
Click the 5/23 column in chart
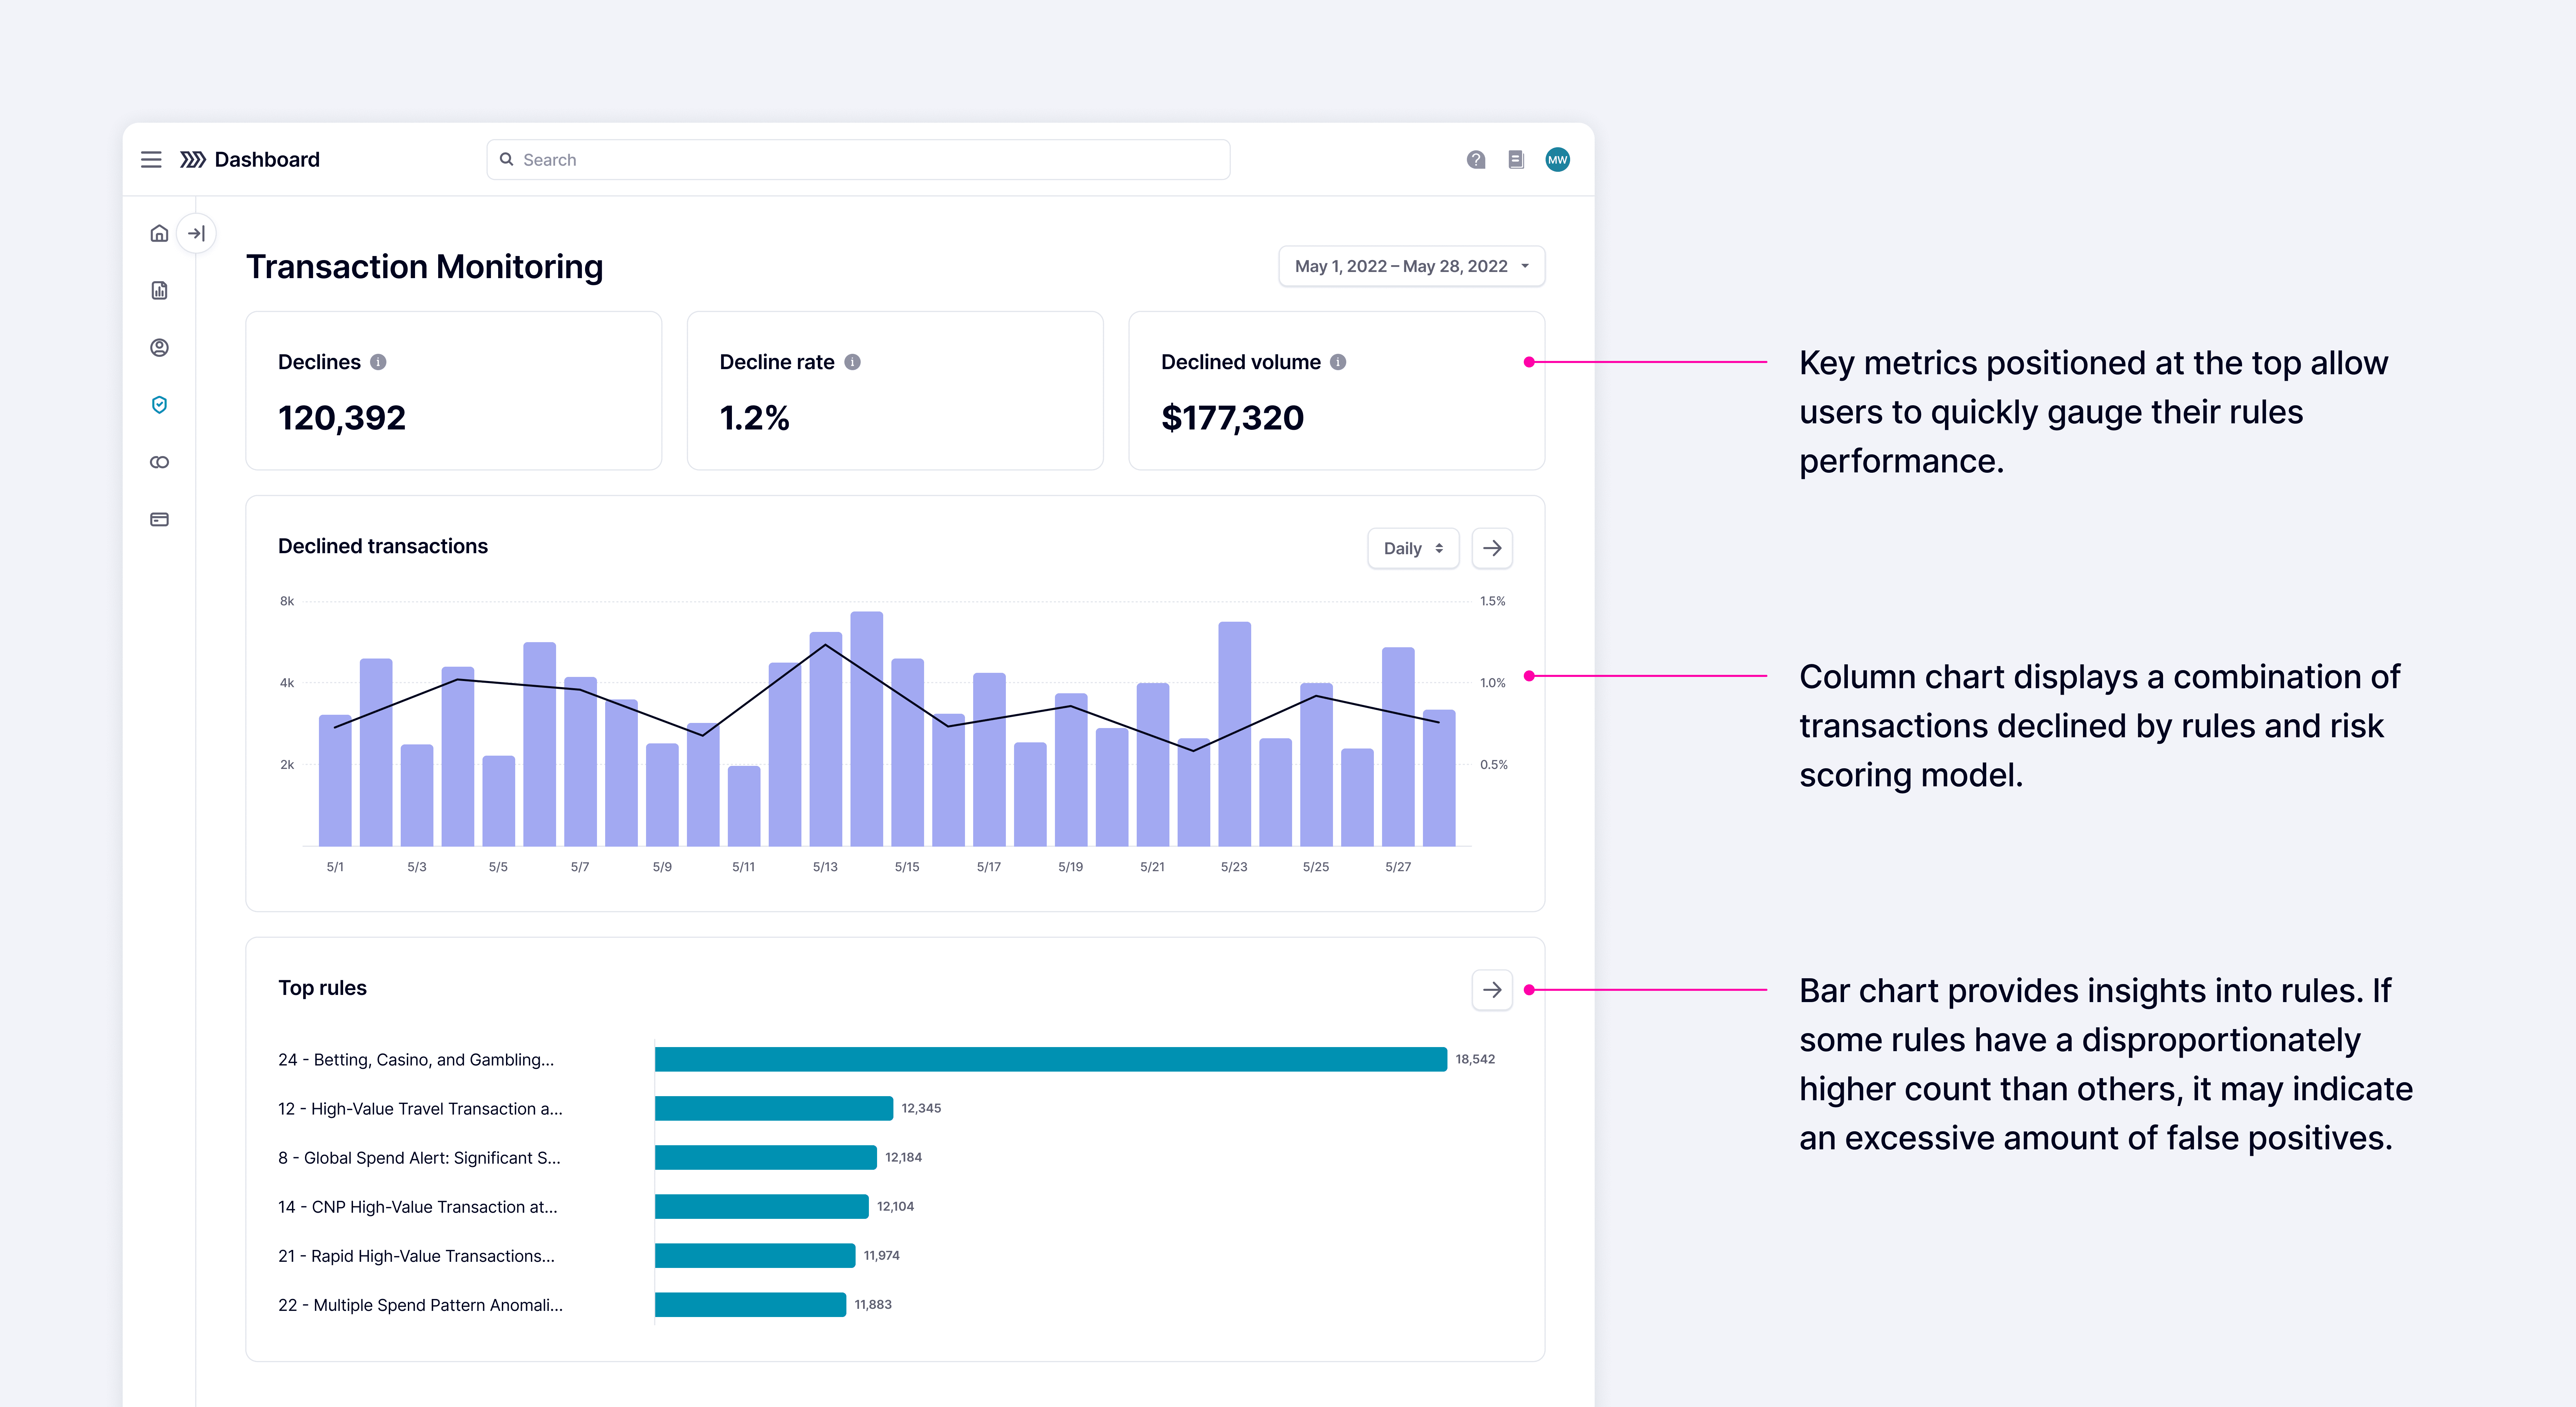click(1235, 734)
